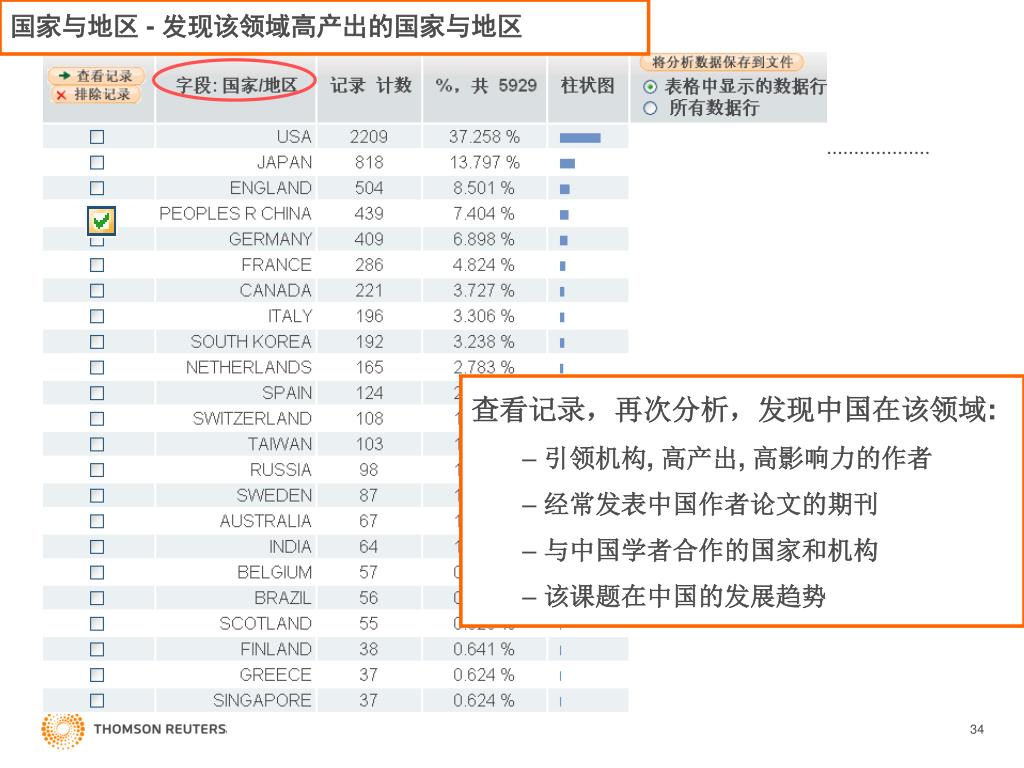The image size is (1024, 768).
Task: Click percentage 7.404 %
Action: coord(484,214)
